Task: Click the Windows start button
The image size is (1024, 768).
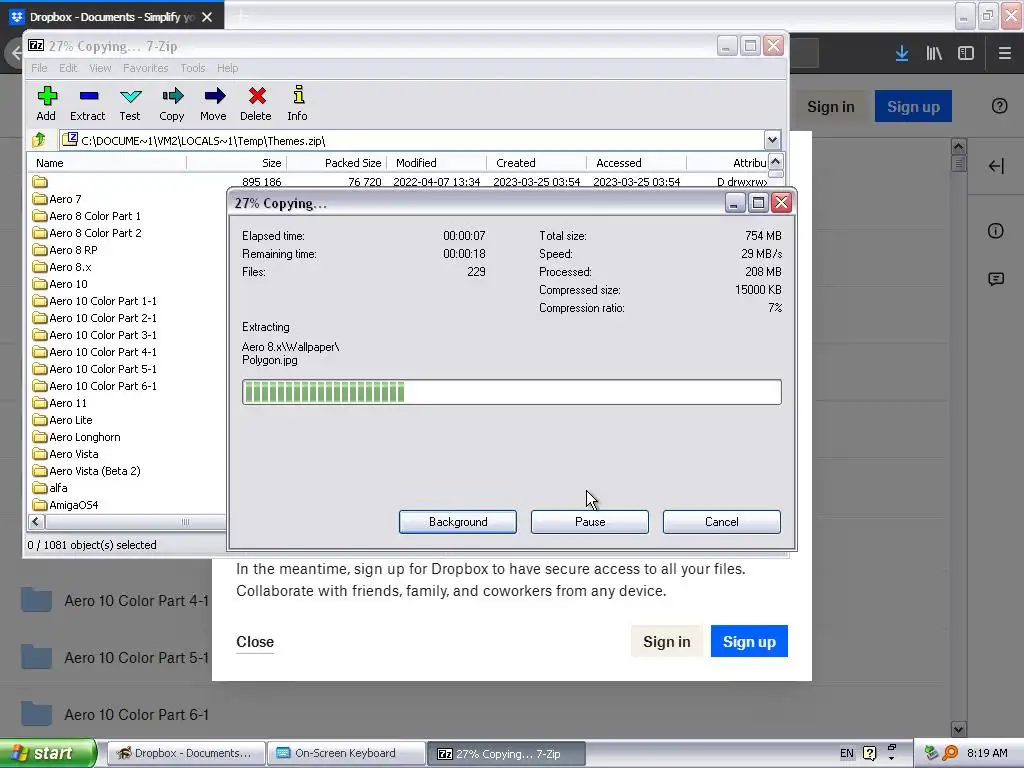Action: pos(48,753)
